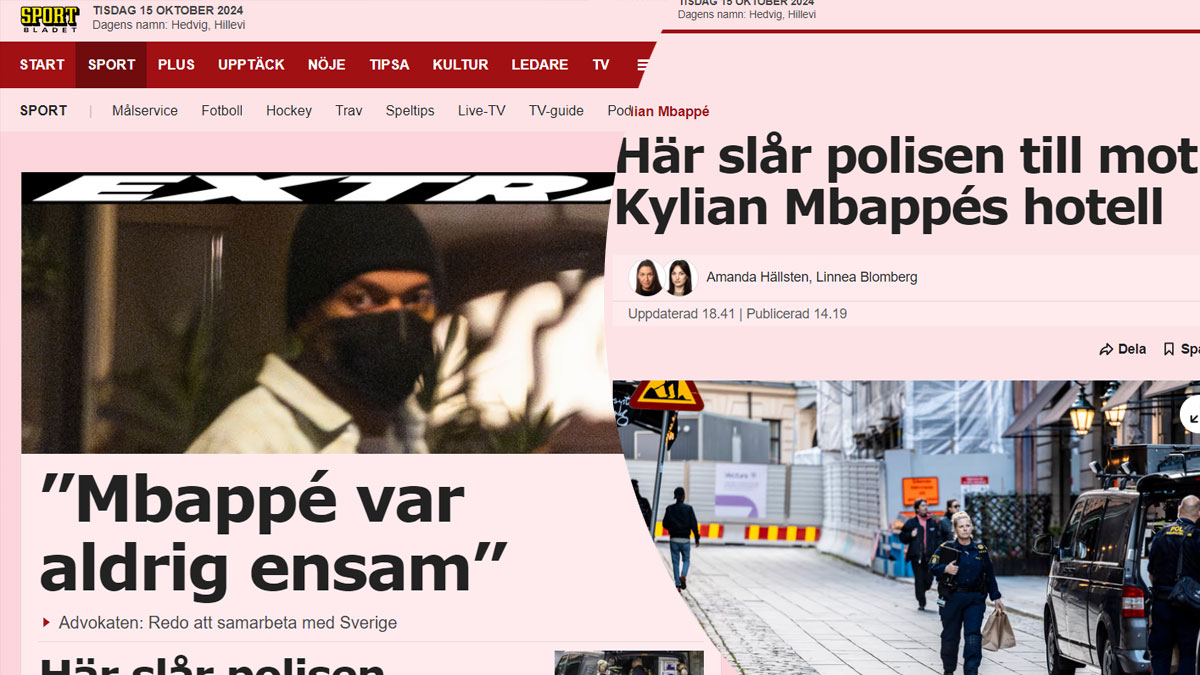This screenshot has width=1200, height=675.
Task: Click the Kylian Mbappé topic tag
Action: (x=670, y=111)
